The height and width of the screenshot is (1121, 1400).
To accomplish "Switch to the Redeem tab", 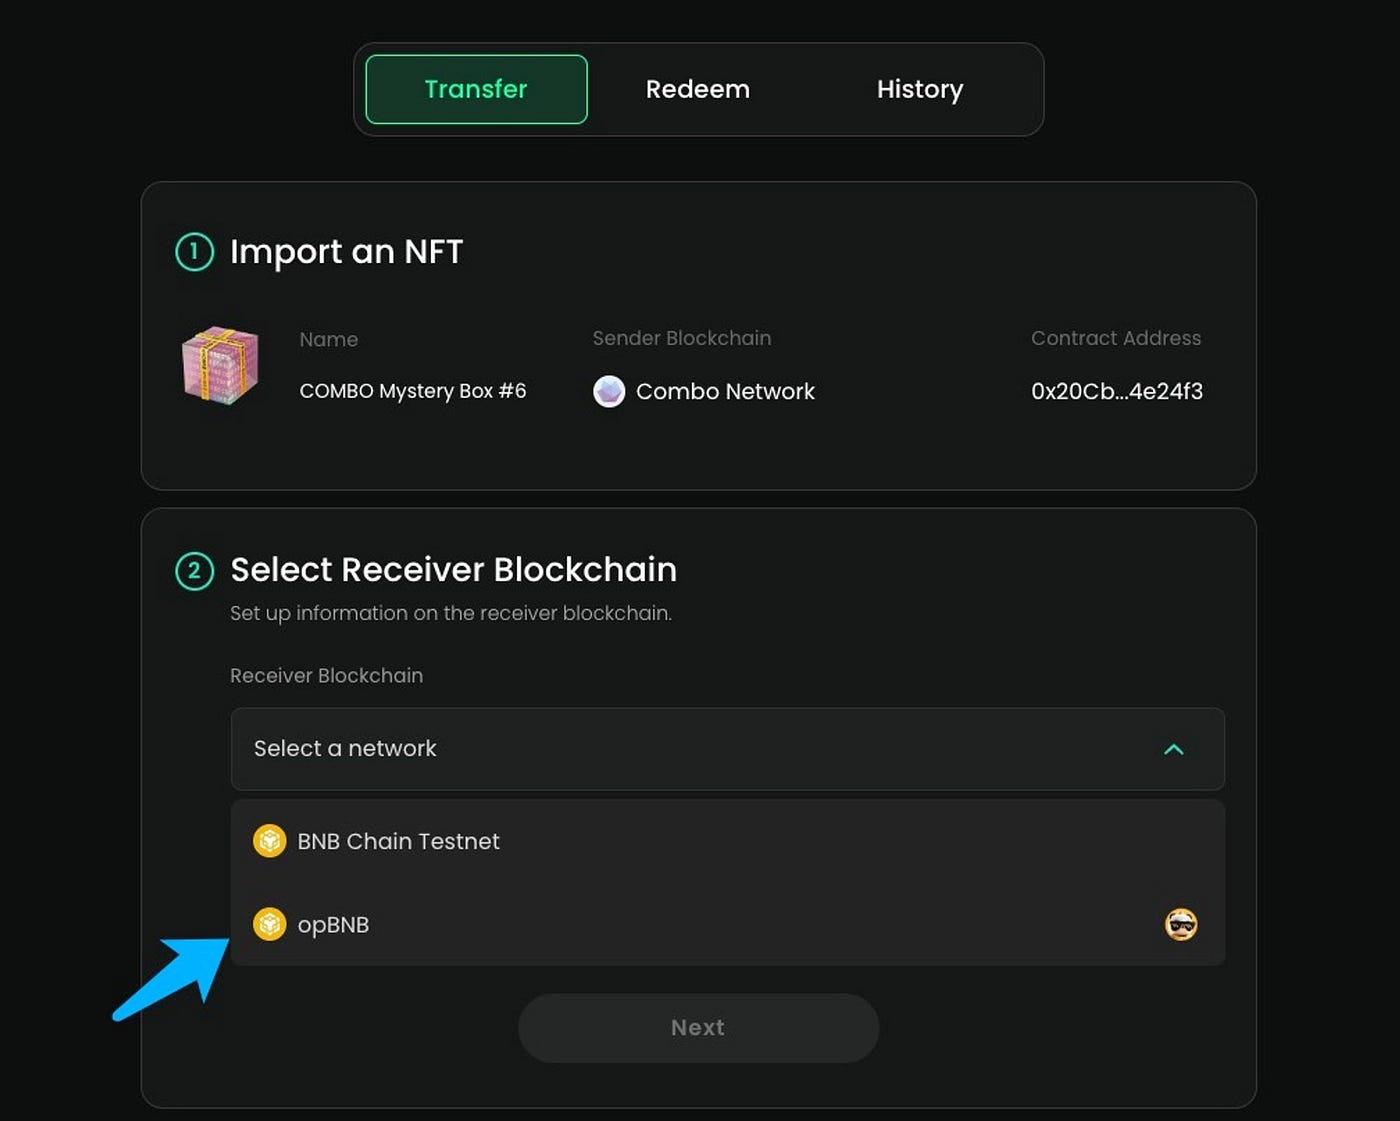I will click(x=697, y=89).
